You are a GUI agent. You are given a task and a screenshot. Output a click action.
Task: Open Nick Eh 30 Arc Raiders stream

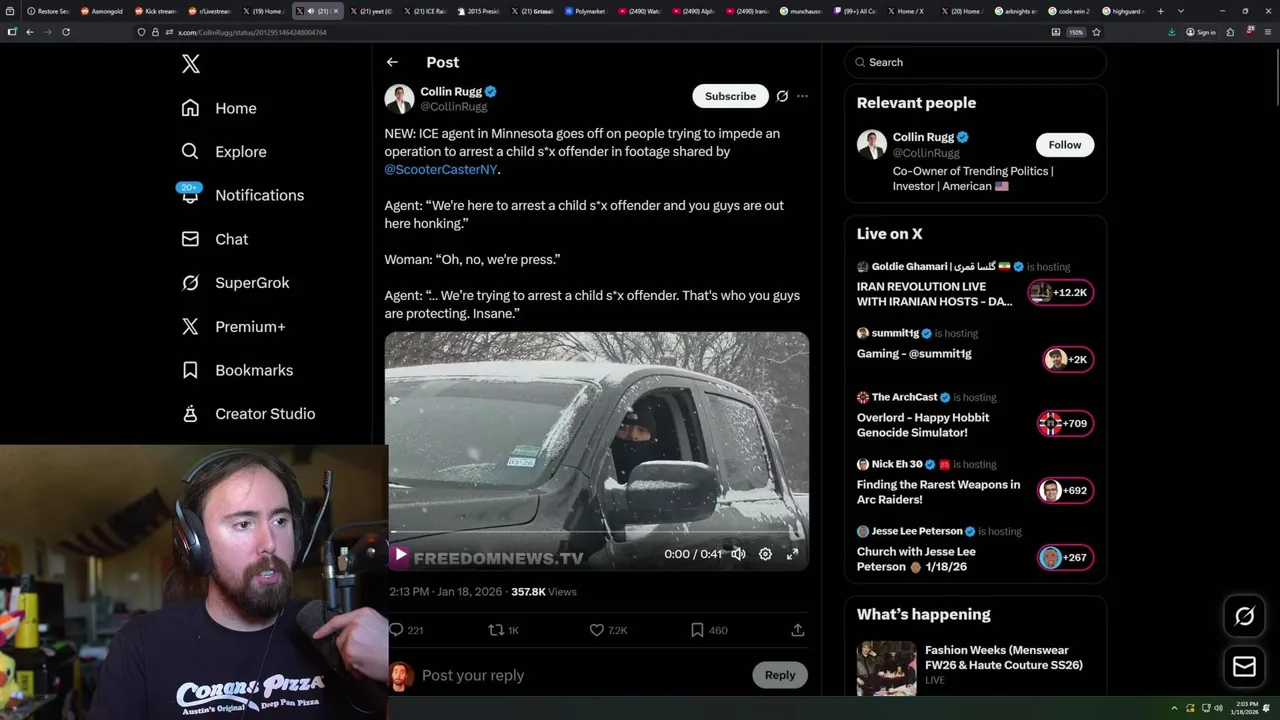938,492
